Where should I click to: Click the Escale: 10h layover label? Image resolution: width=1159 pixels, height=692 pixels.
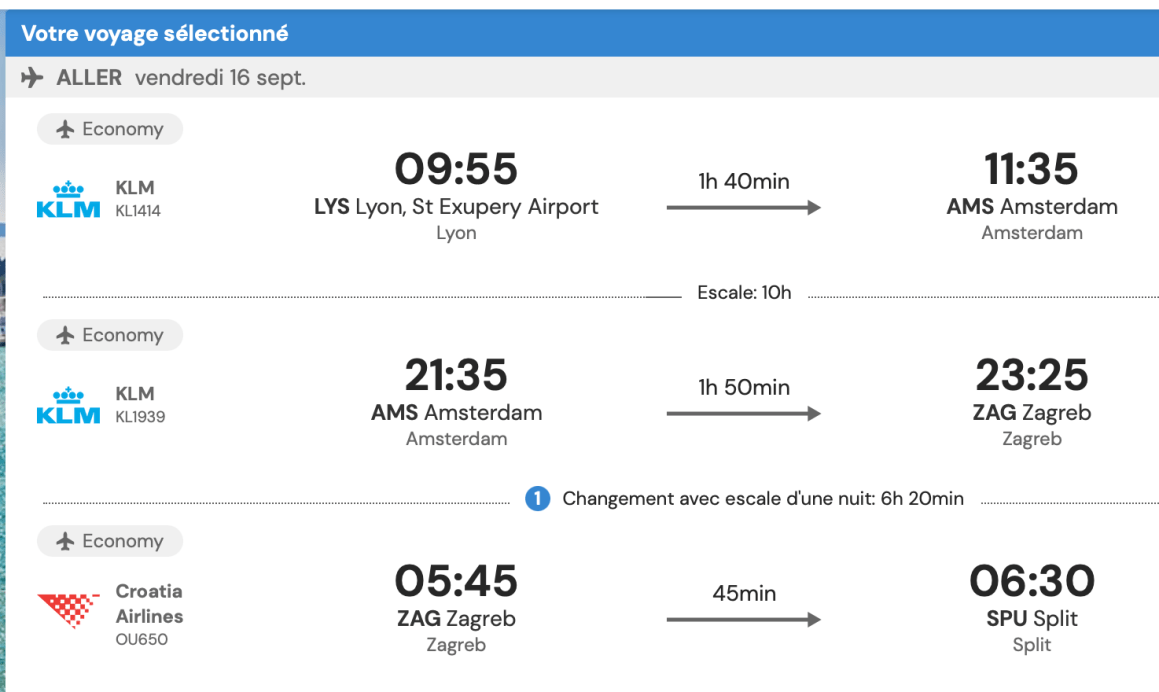point(744,293)
